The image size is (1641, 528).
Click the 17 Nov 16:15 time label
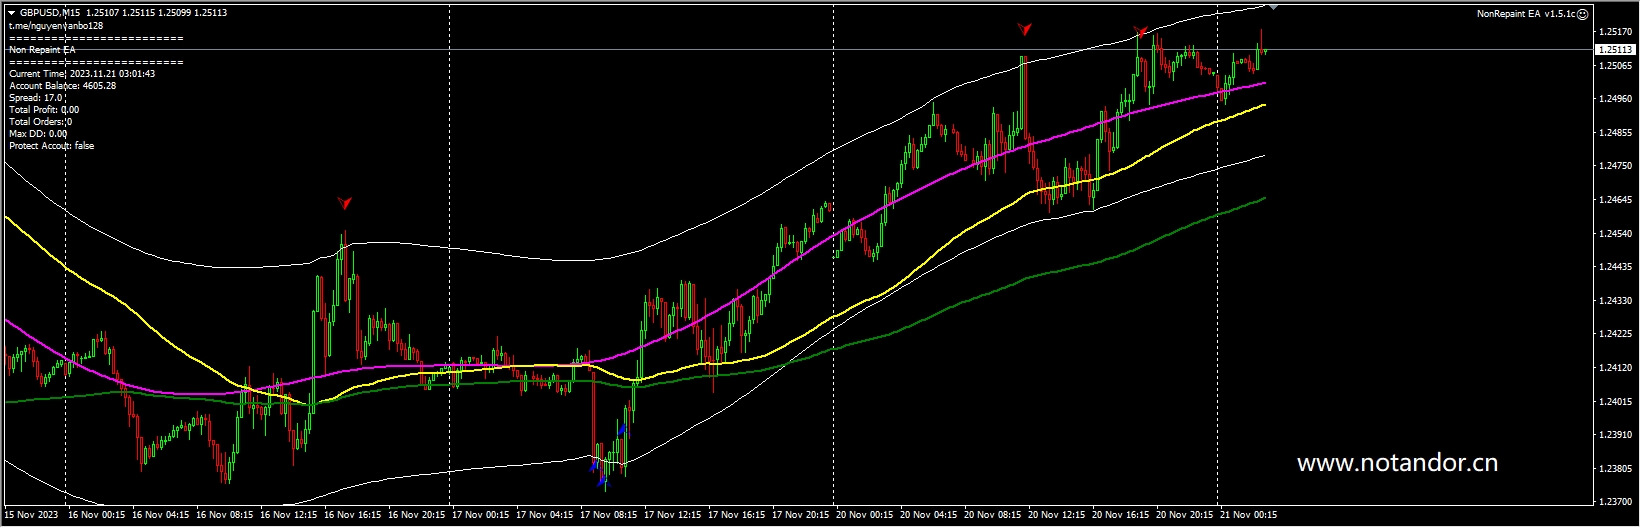coord(737,515)
